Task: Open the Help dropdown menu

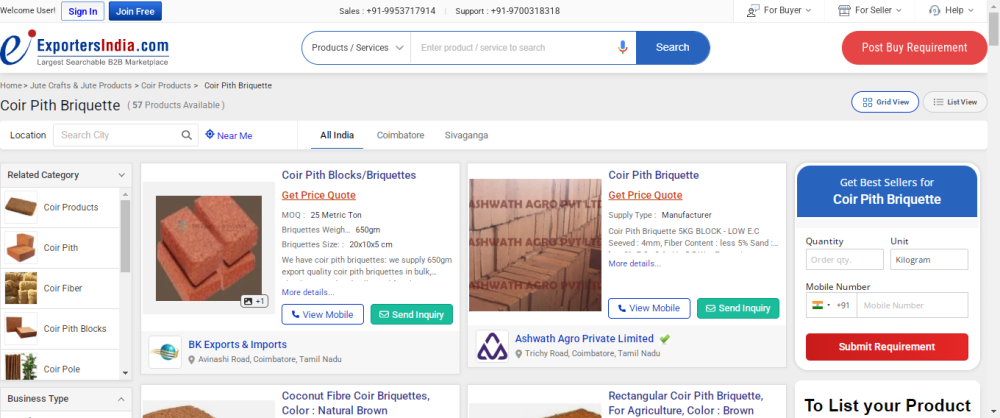Action: point(952,10)
